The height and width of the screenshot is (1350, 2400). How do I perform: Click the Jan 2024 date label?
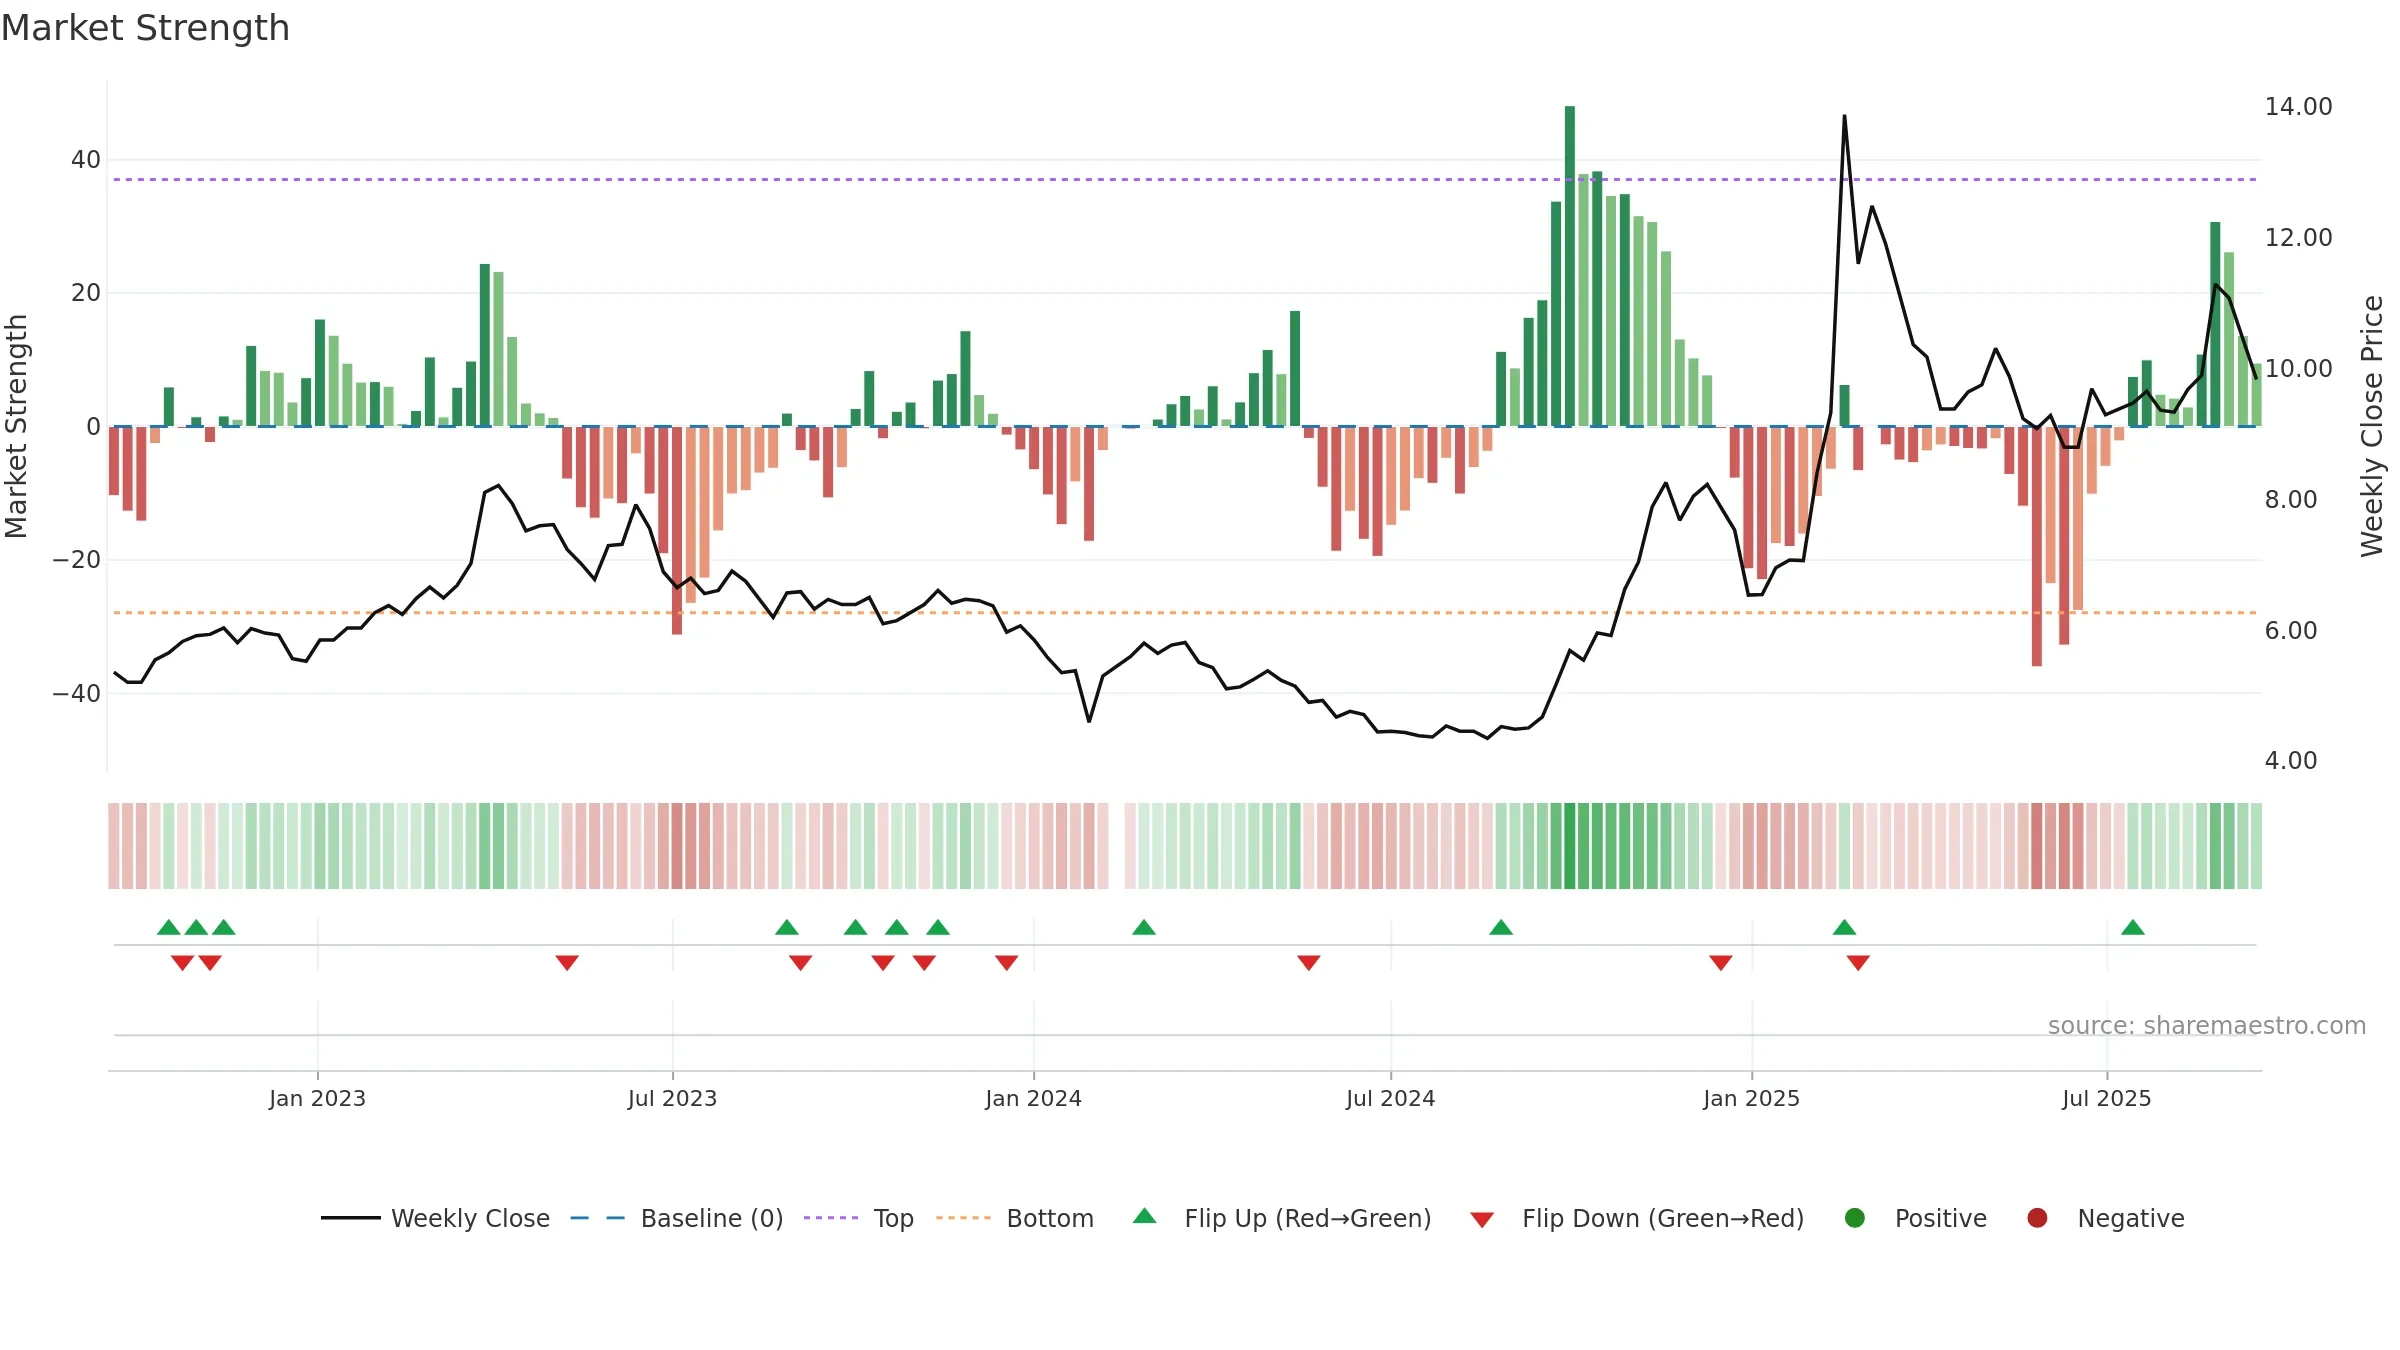(1033, 1098)
